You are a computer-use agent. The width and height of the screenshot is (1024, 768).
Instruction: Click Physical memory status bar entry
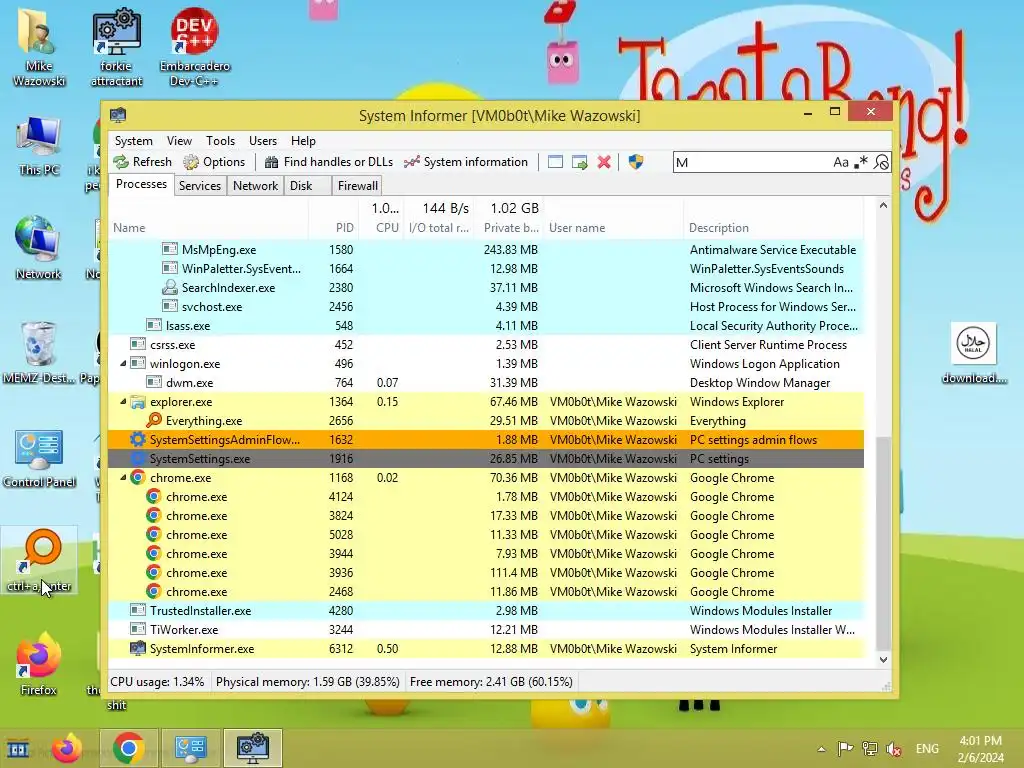click(x=308, y=682)
